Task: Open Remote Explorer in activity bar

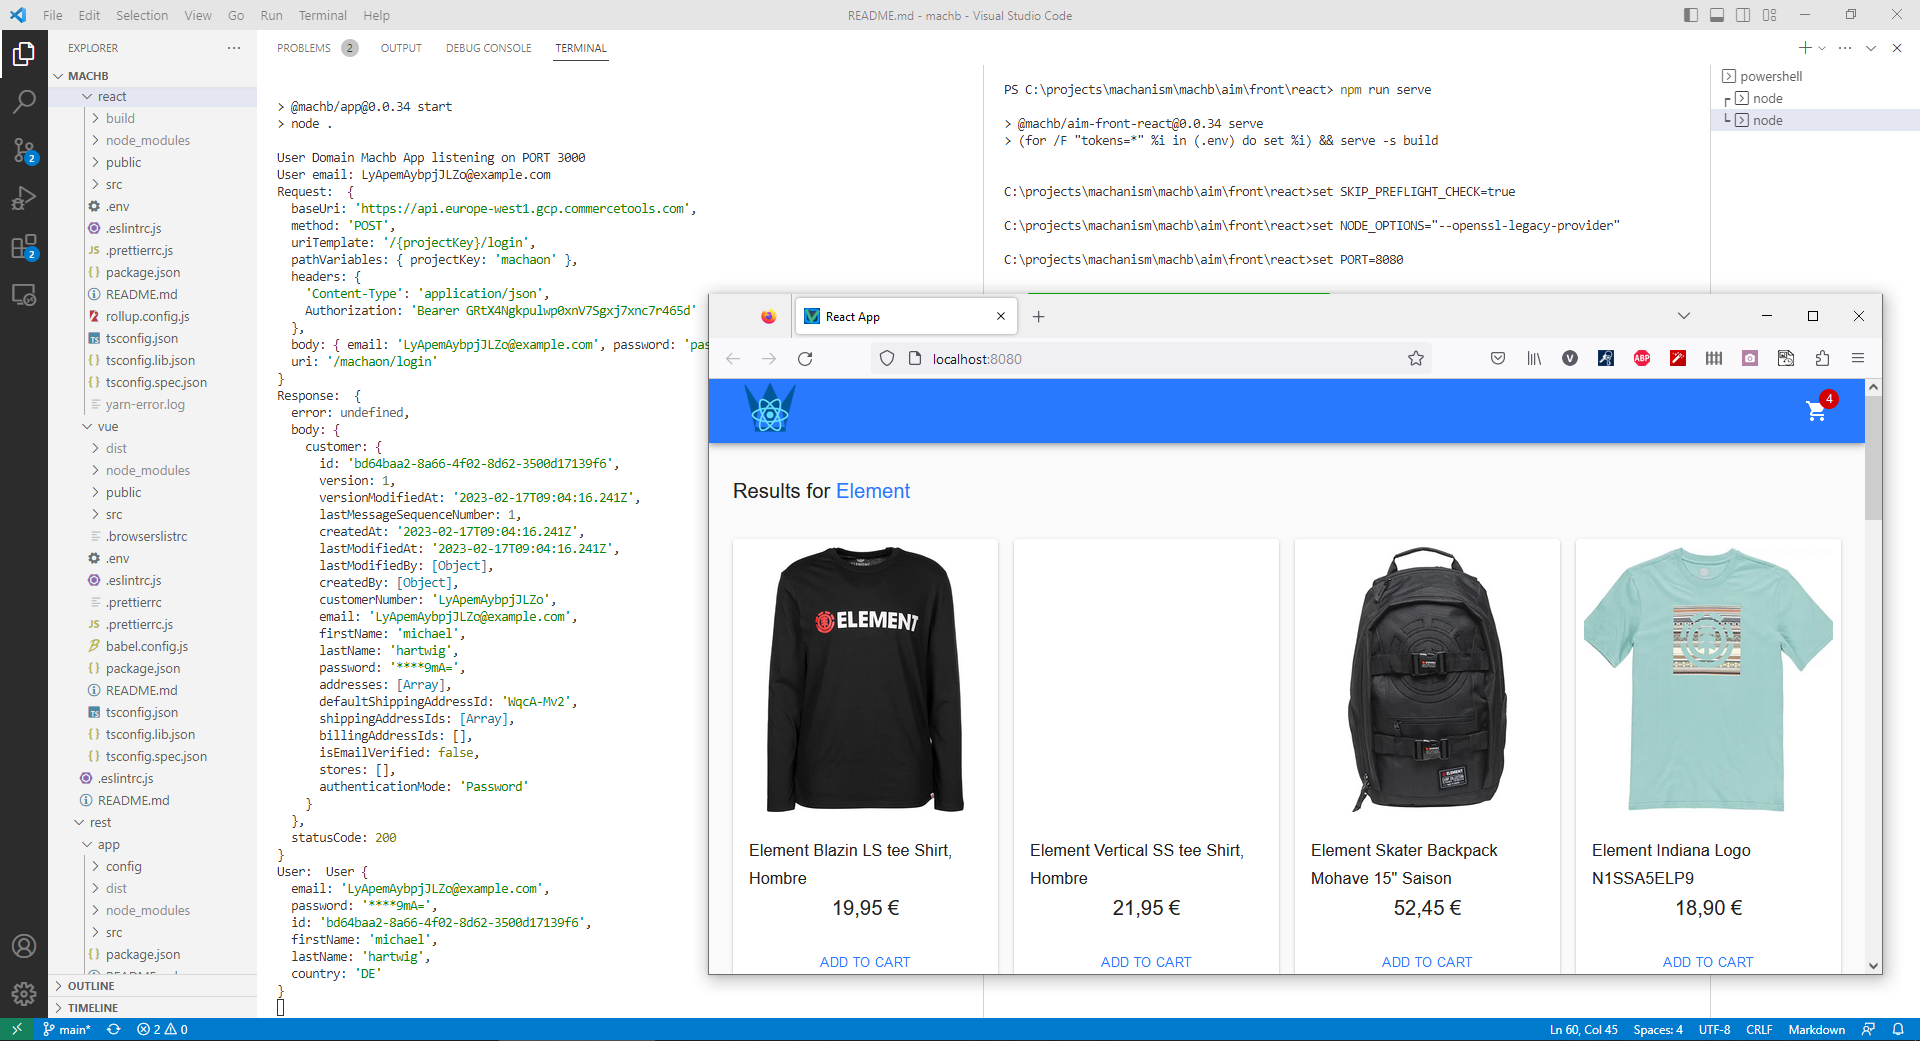Action: click(24, 295)
